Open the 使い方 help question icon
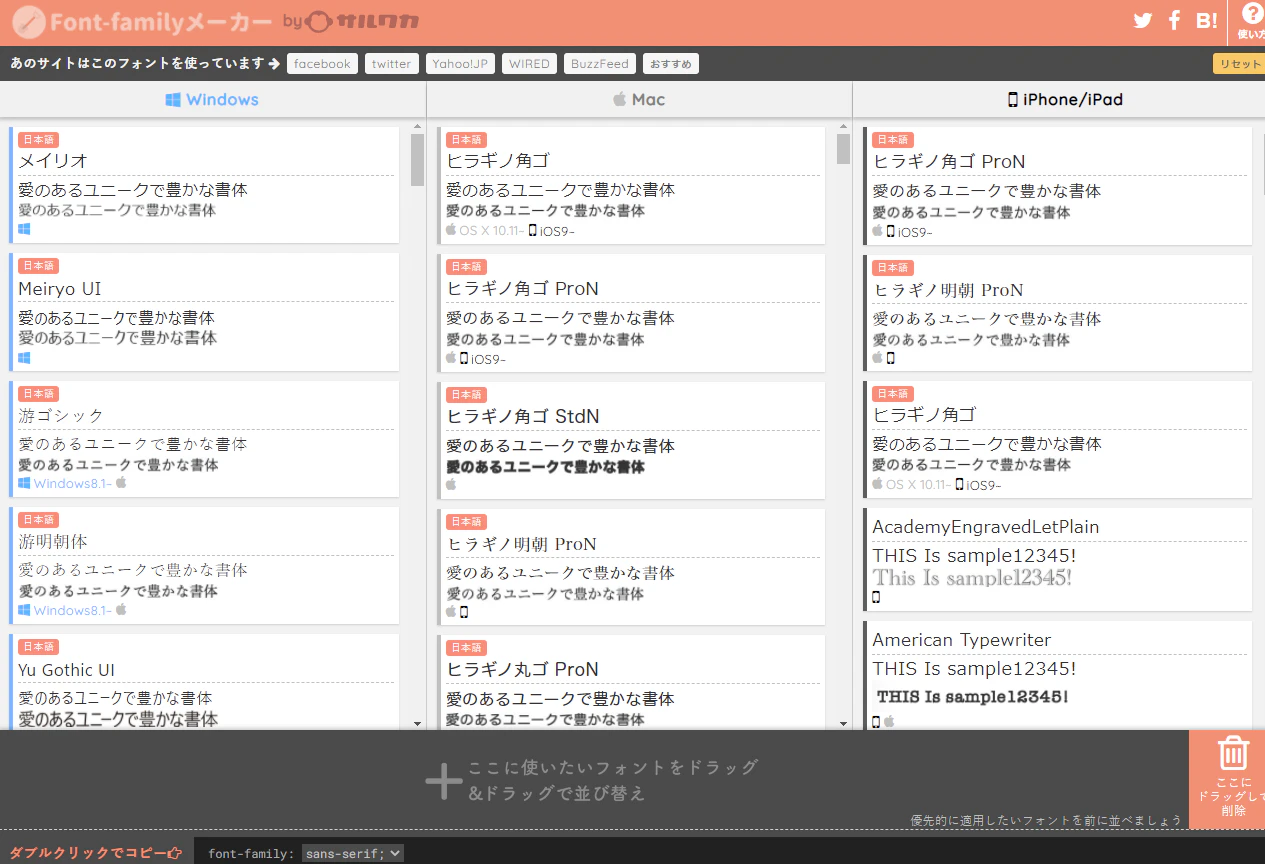Viewport: 1265px width, 864px height. coord(1252,14)
